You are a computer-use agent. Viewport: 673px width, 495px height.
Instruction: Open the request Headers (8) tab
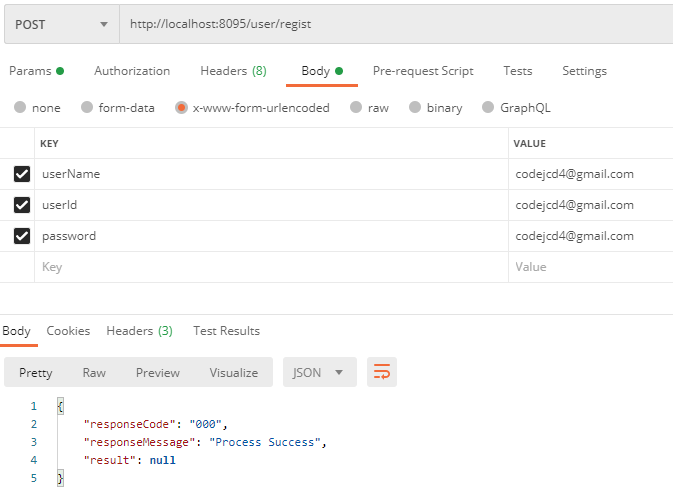[233, 71]
